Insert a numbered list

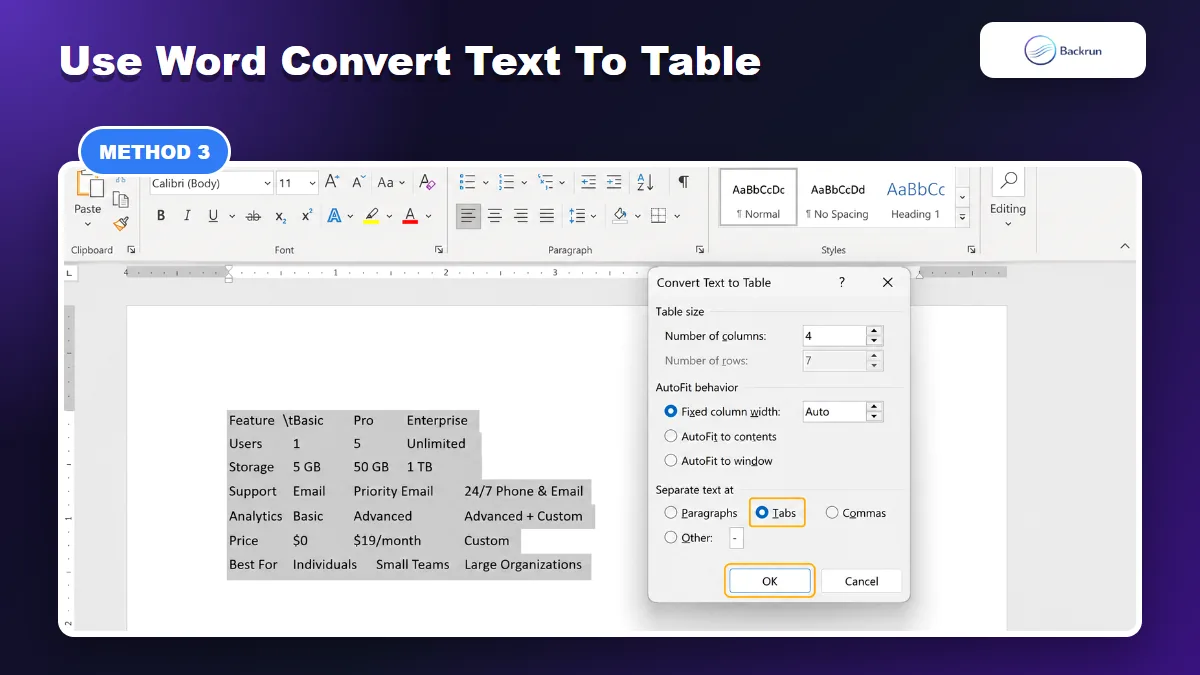coord(506,182)
